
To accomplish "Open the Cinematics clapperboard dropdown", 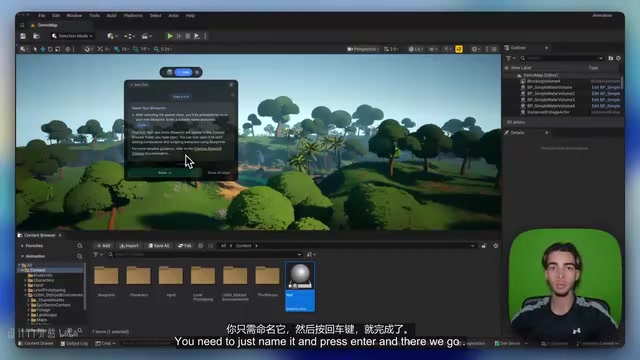I will point(146,36).
